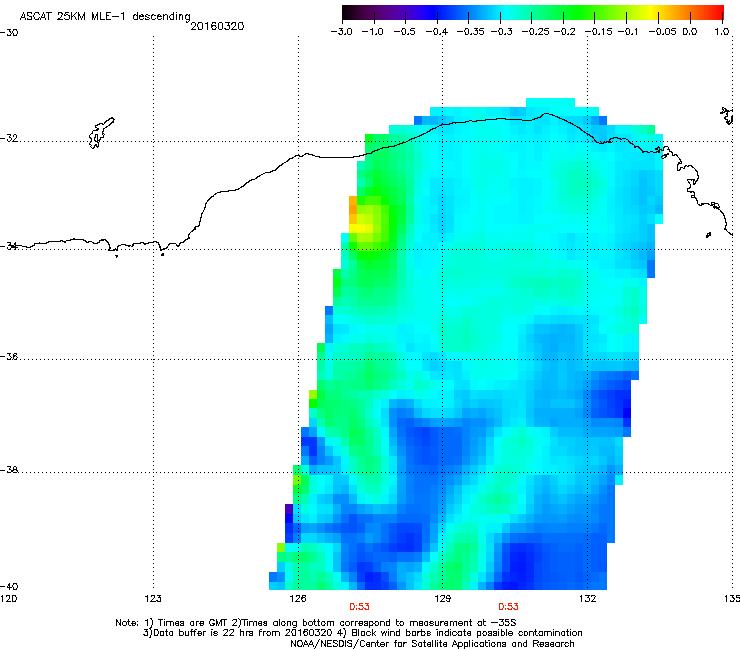The image size is (740, 650).
Task: Click the NOAA/NESDIS credit line
Action: (x=432, y=644)
